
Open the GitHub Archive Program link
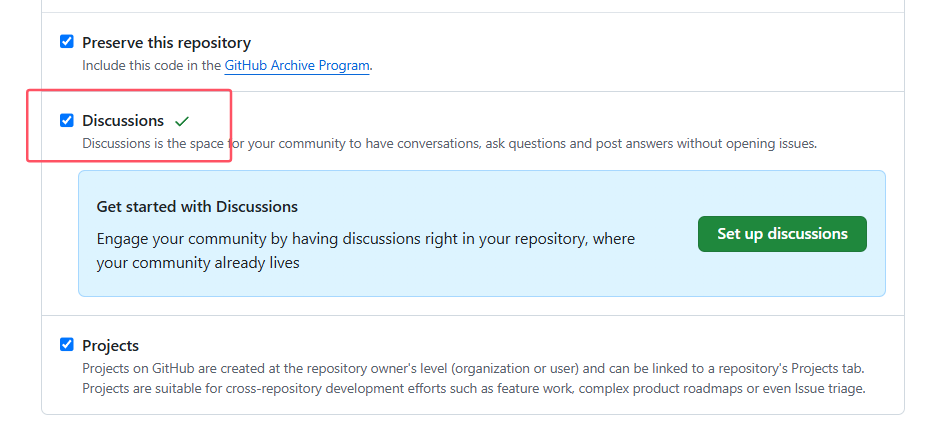[297, 65]
